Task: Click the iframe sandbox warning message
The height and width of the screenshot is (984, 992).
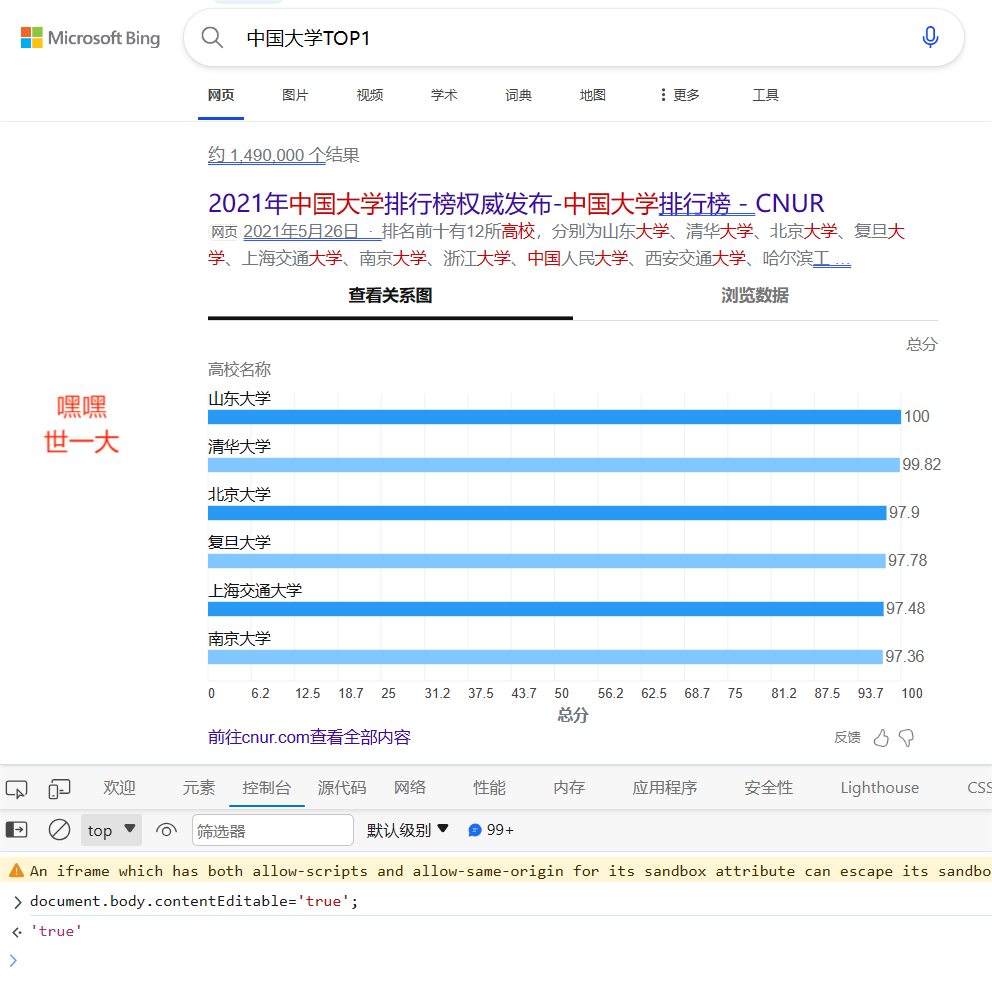Action: 510,871
